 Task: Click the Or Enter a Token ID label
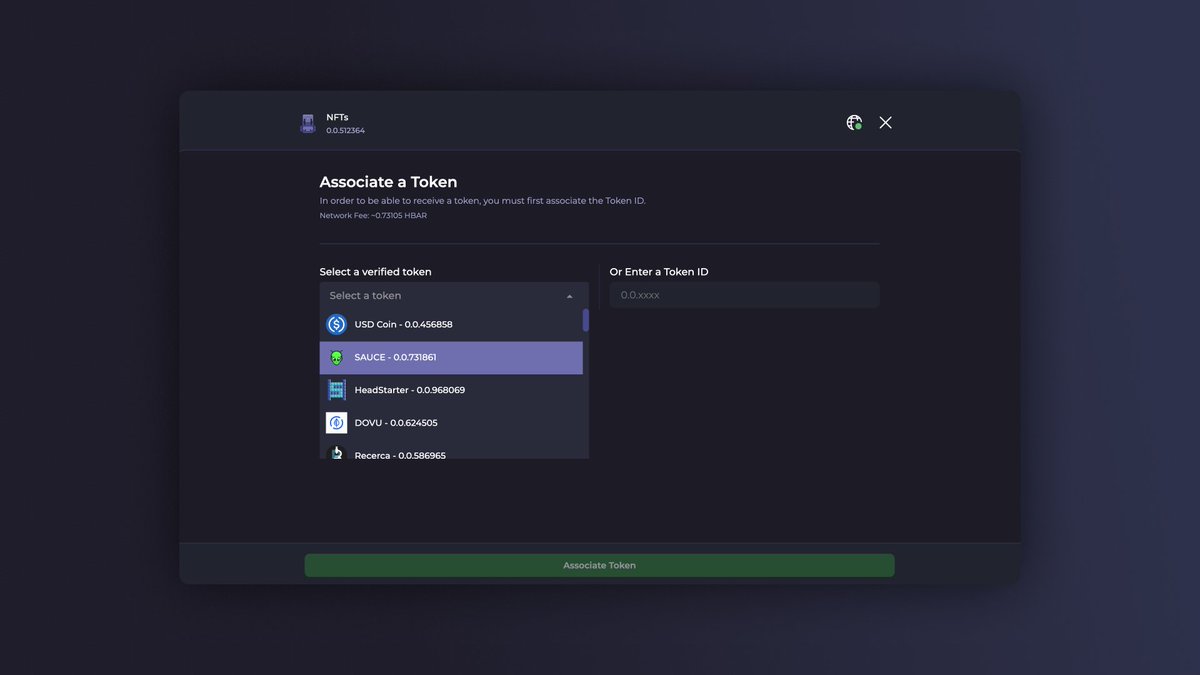tap(659, 272)
